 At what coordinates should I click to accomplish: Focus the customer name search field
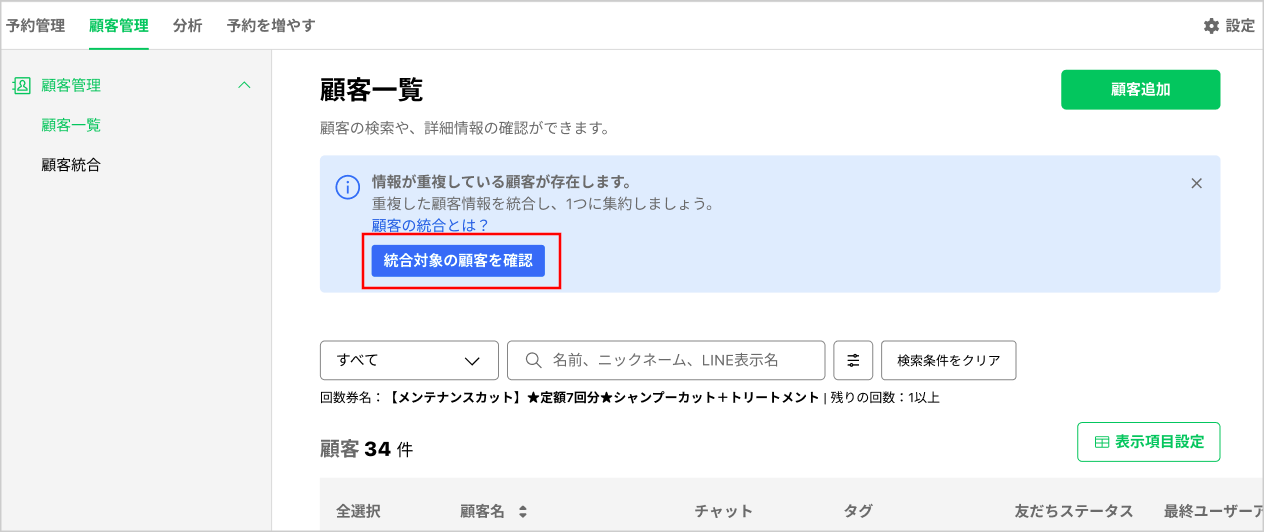pos(666,360)
